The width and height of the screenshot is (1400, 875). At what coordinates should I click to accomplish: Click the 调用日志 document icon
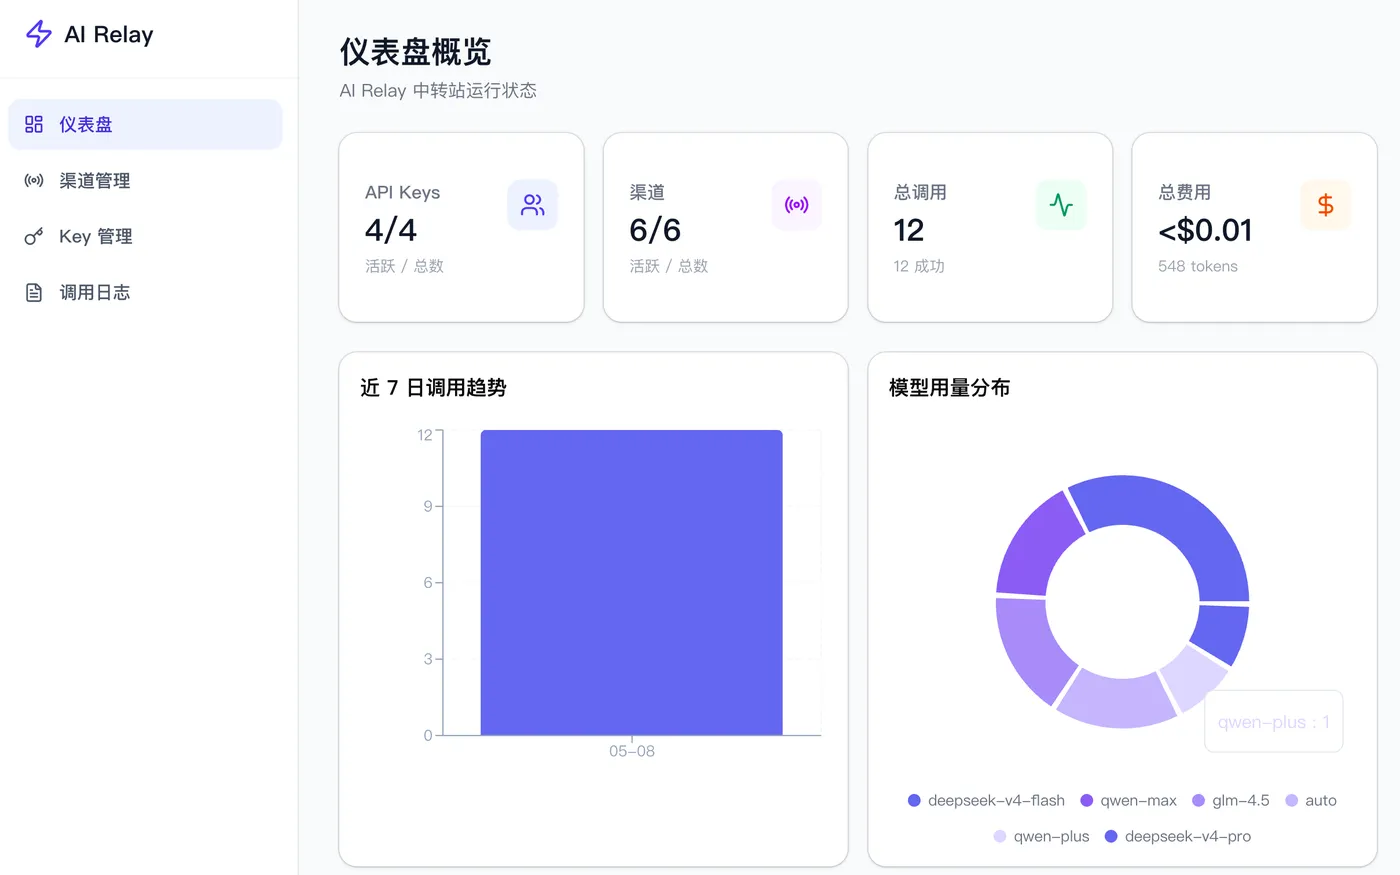point(34,292)
